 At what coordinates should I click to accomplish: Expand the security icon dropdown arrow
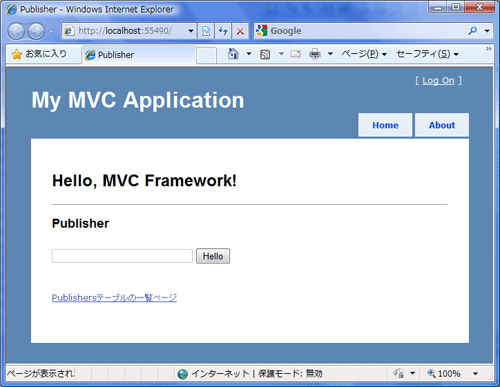click(412, 373)
